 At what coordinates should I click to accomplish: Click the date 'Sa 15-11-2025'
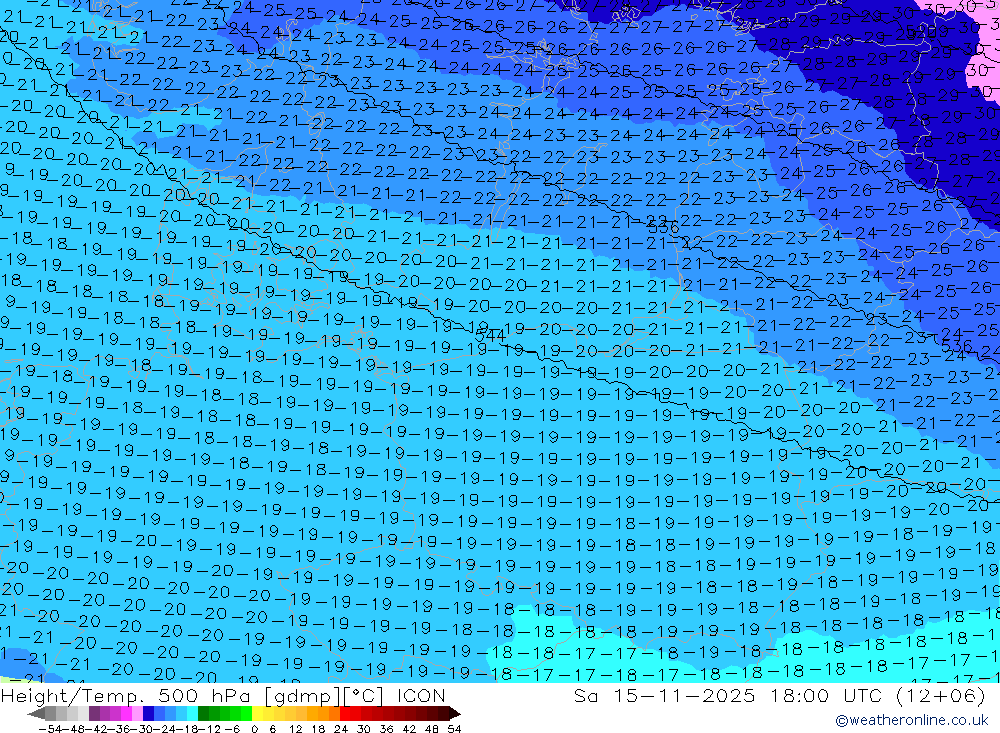(x=664, y=695)
